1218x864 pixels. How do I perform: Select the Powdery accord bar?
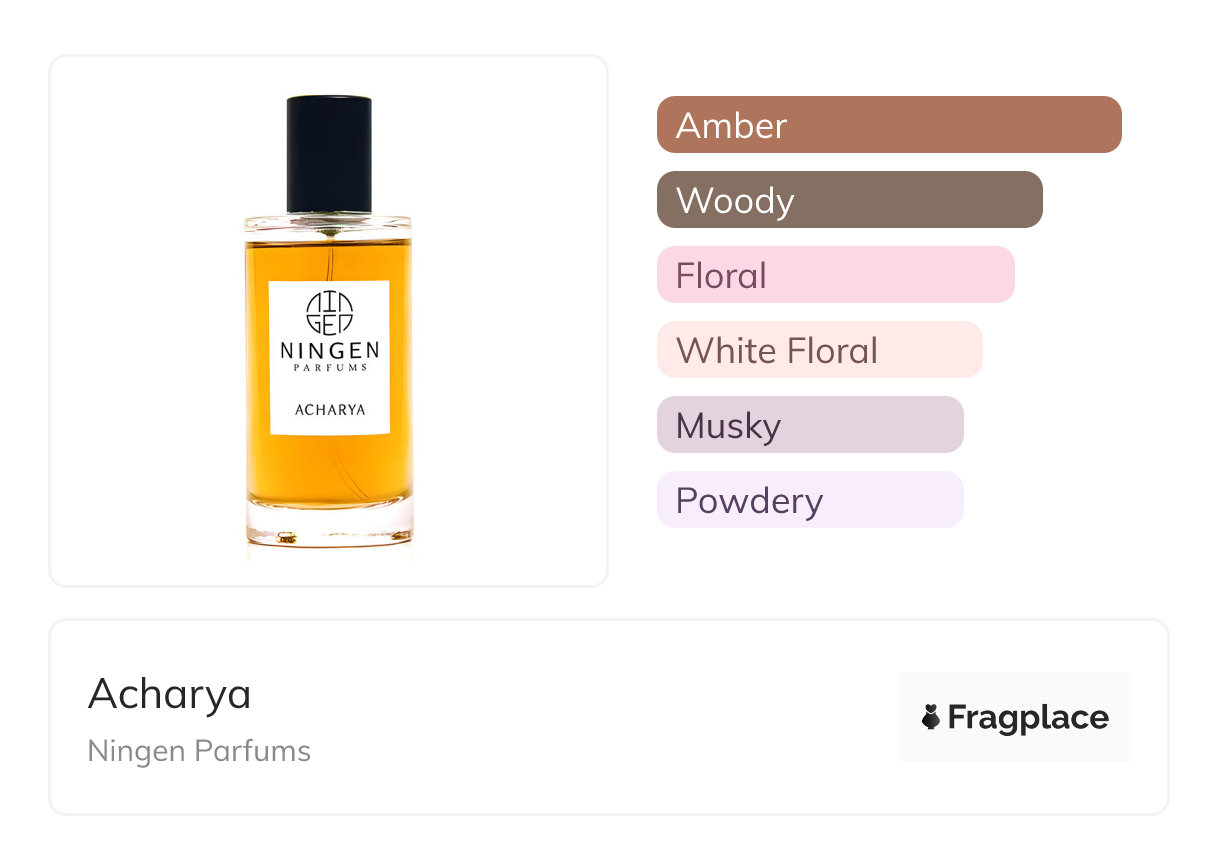pyautogui.click(x=810, y=500)
